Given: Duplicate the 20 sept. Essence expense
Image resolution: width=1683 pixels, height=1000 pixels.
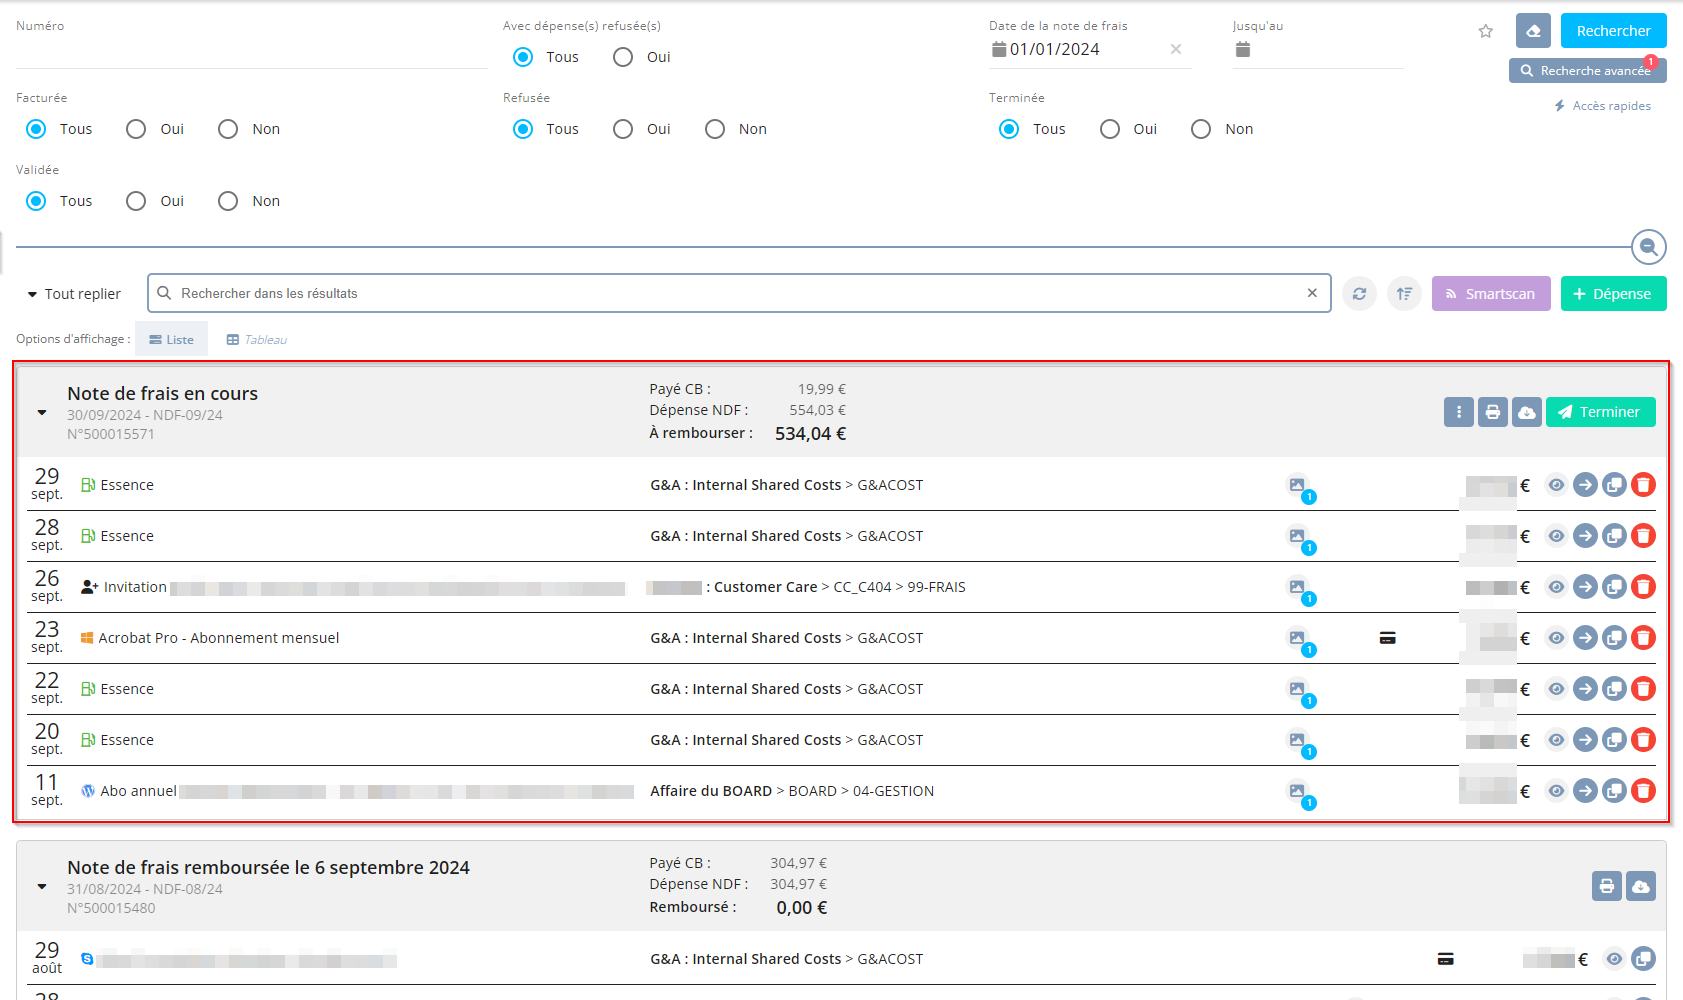Looking at the screenshot, I should click(x=1614, y=740).
